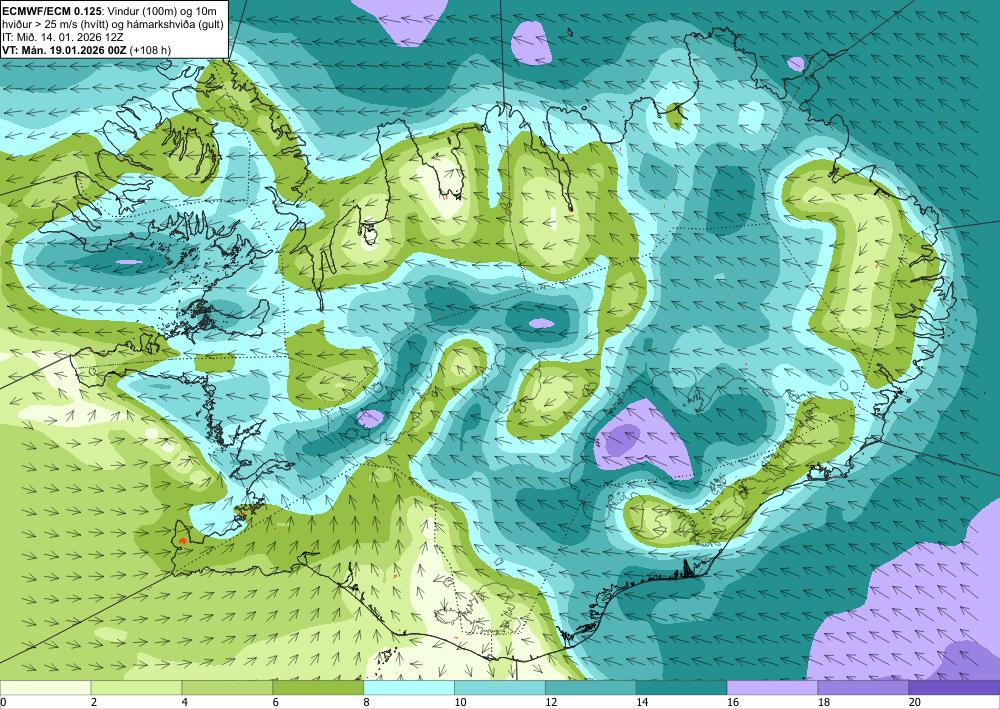
Task: Click the 6–8 m/s dark green legend swatch
Action: (x=318, y=687)
